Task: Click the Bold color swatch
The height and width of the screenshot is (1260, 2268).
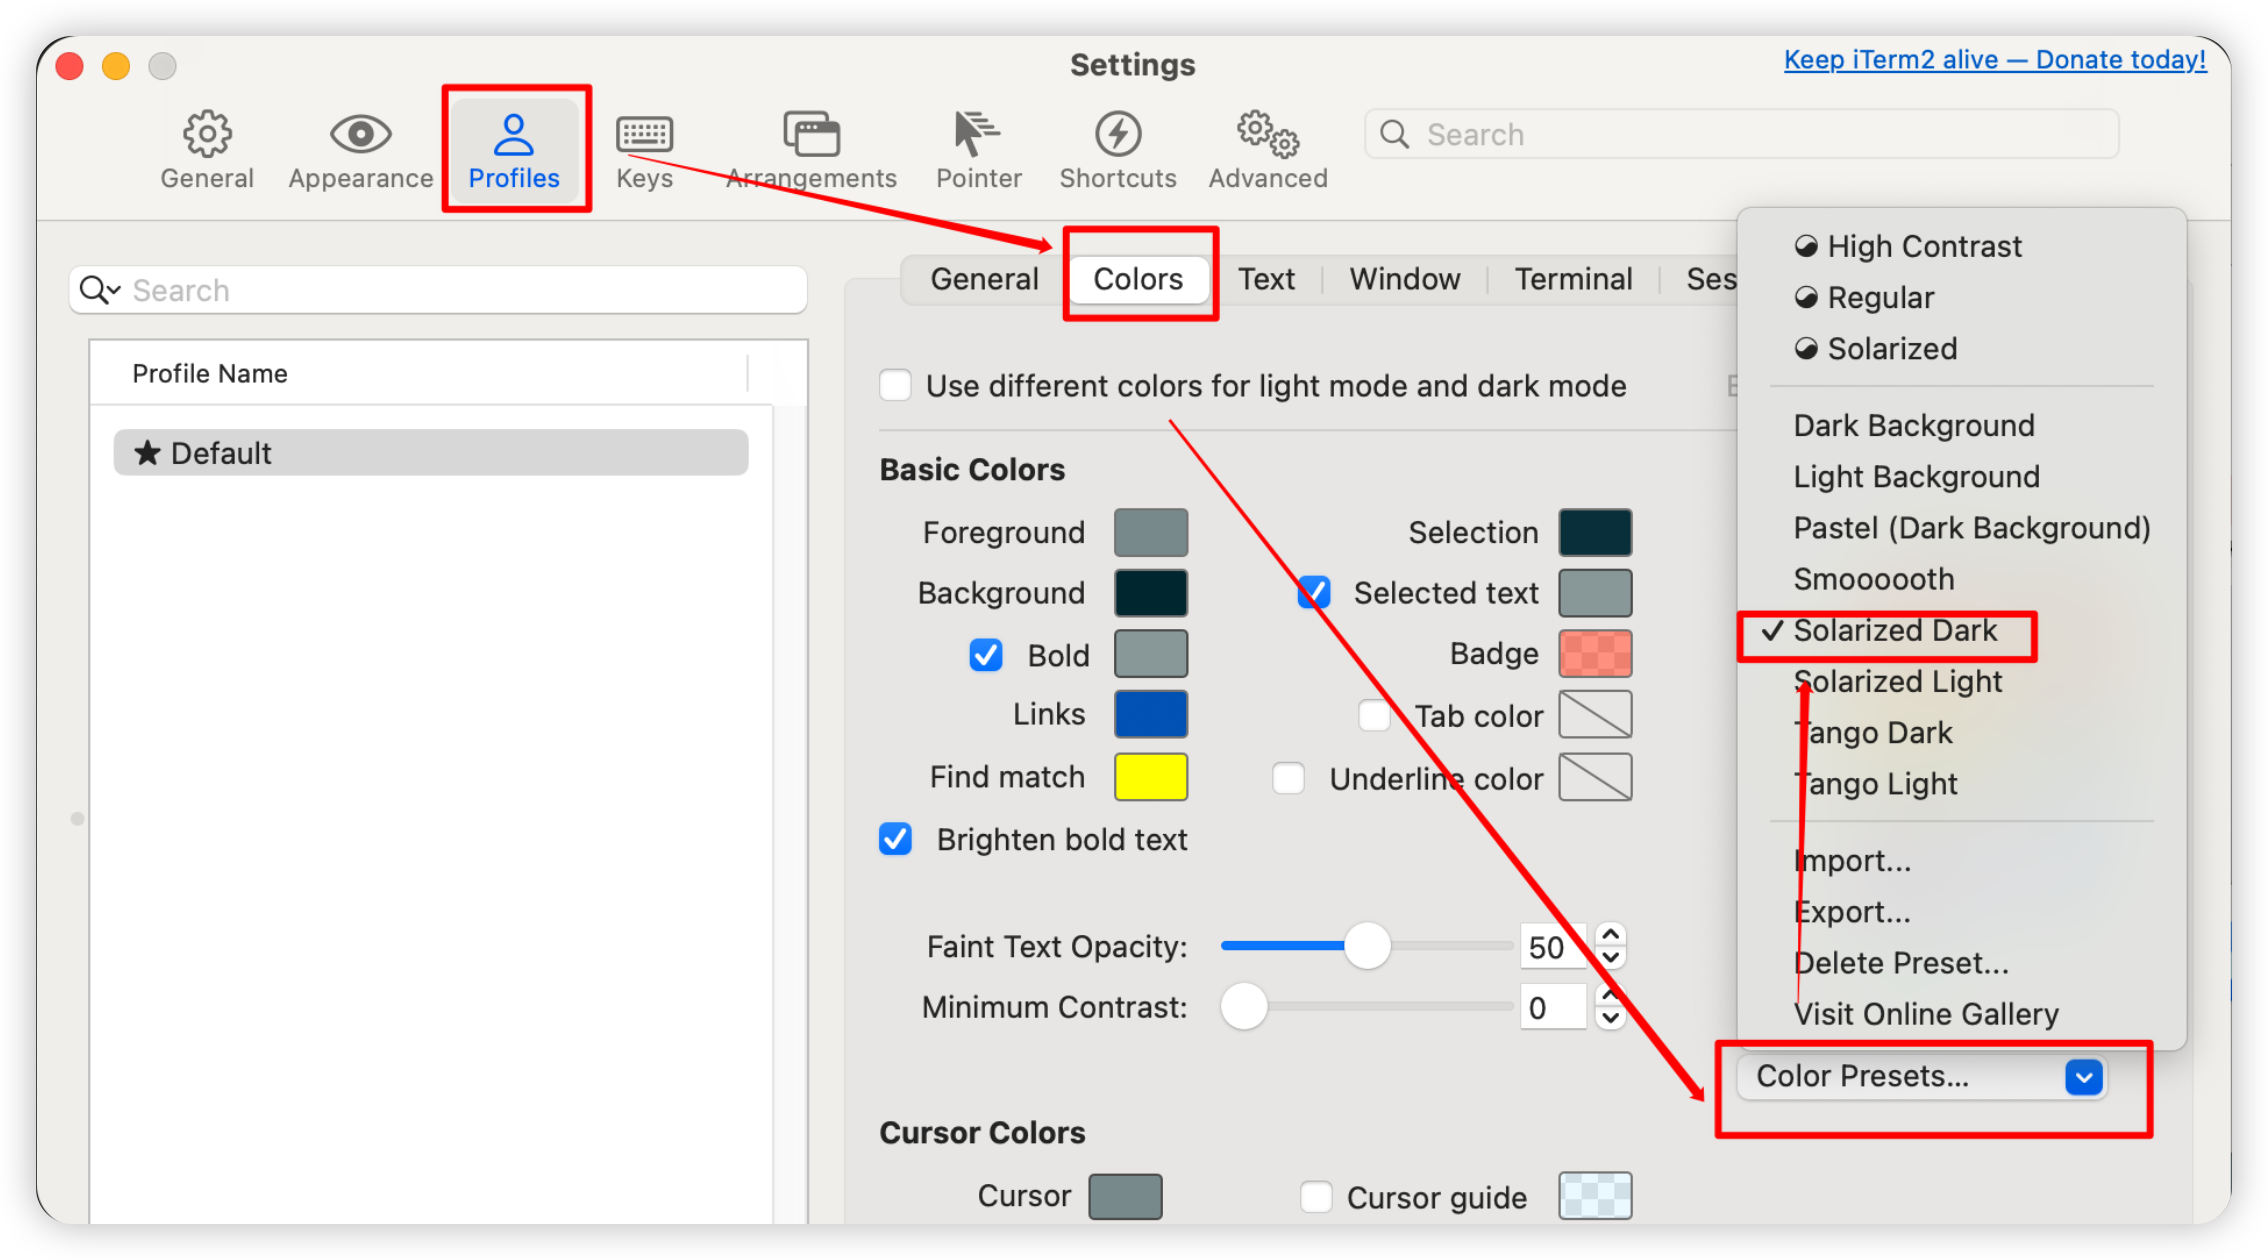Action: coord(1151,654)
